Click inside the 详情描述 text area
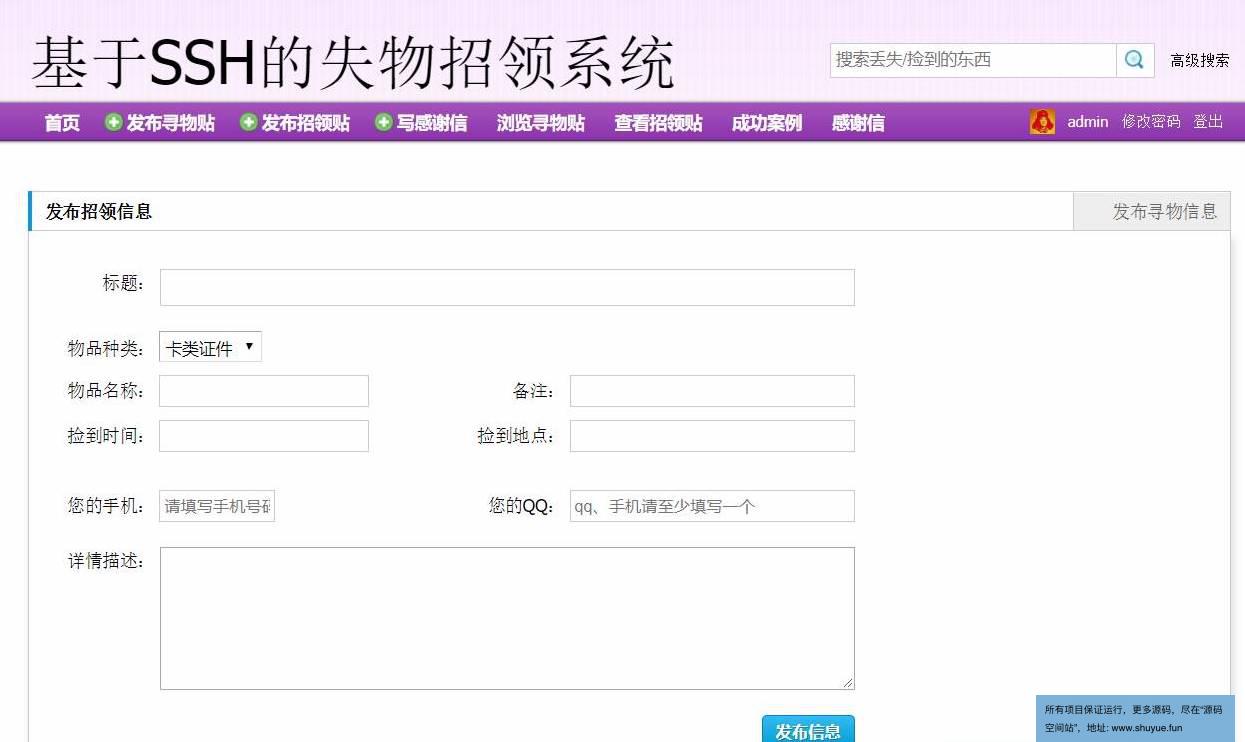Screen dimensions: 1245x742 click(x=507, y=618)
